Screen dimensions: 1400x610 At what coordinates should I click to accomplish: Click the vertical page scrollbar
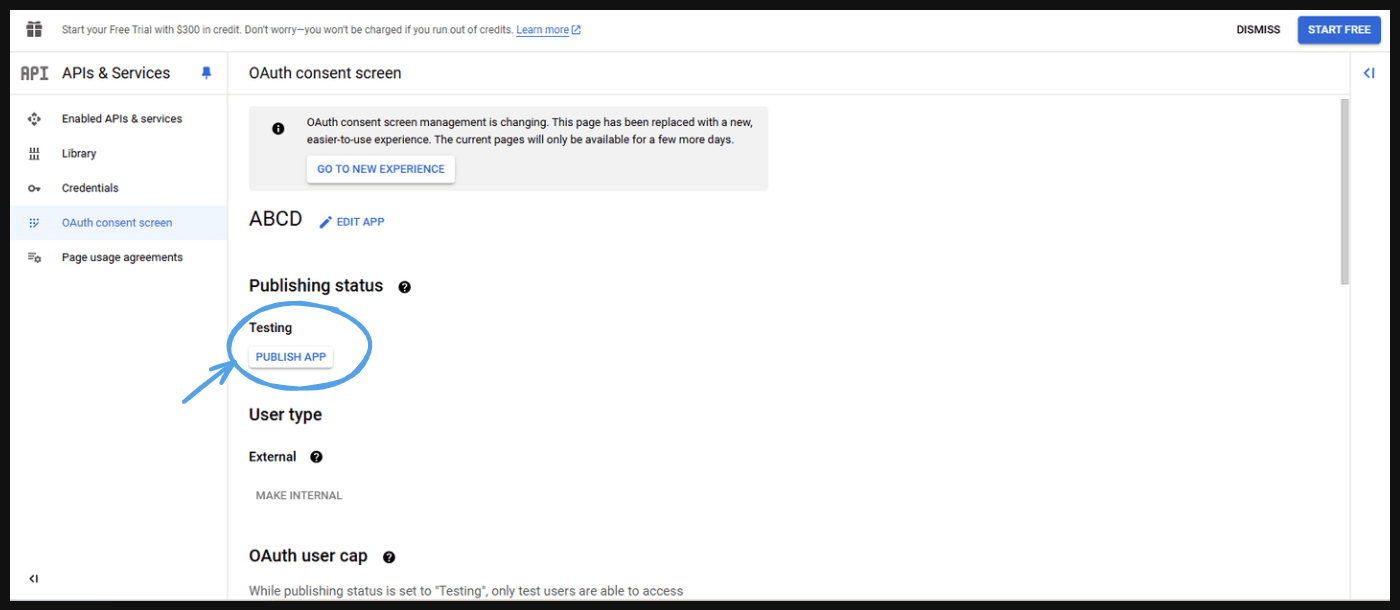tap(1345, 192)
